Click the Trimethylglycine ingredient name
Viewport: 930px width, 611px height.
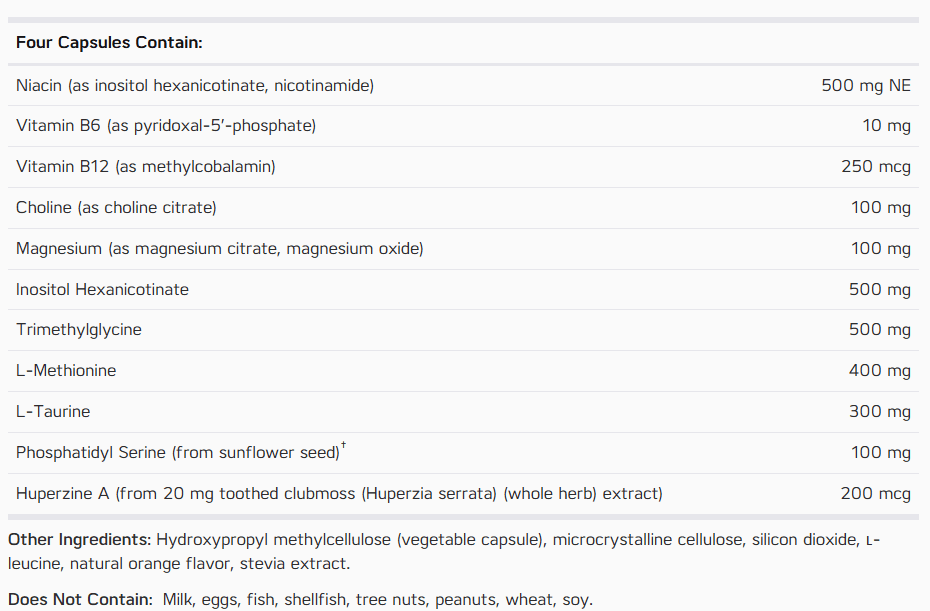[x=79, y=330]
